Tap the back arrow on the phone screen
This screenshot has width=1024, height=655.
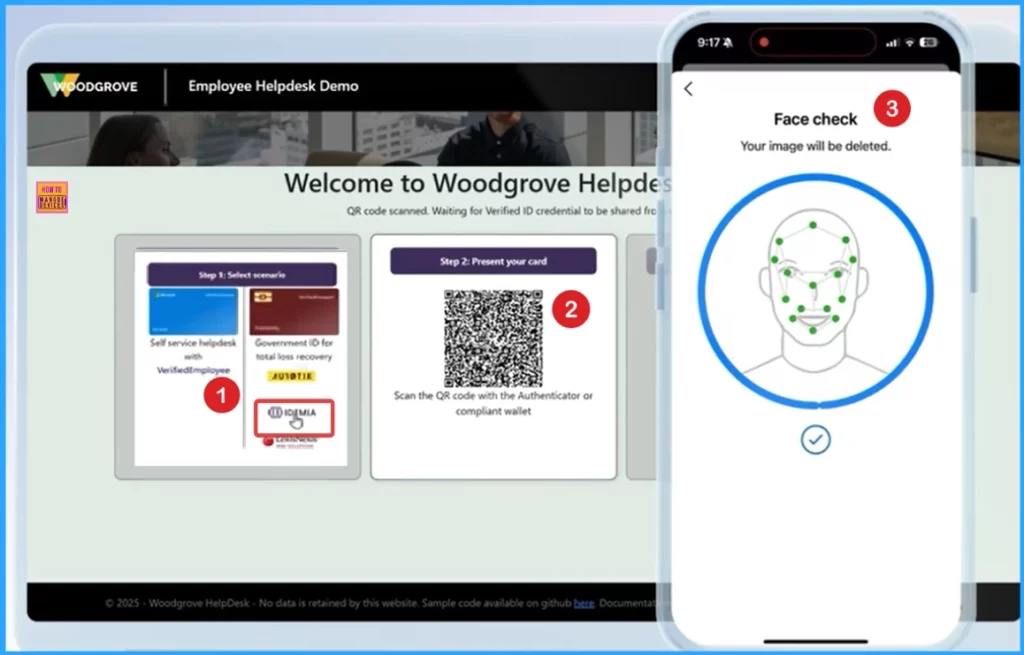[x=688, y=89]
